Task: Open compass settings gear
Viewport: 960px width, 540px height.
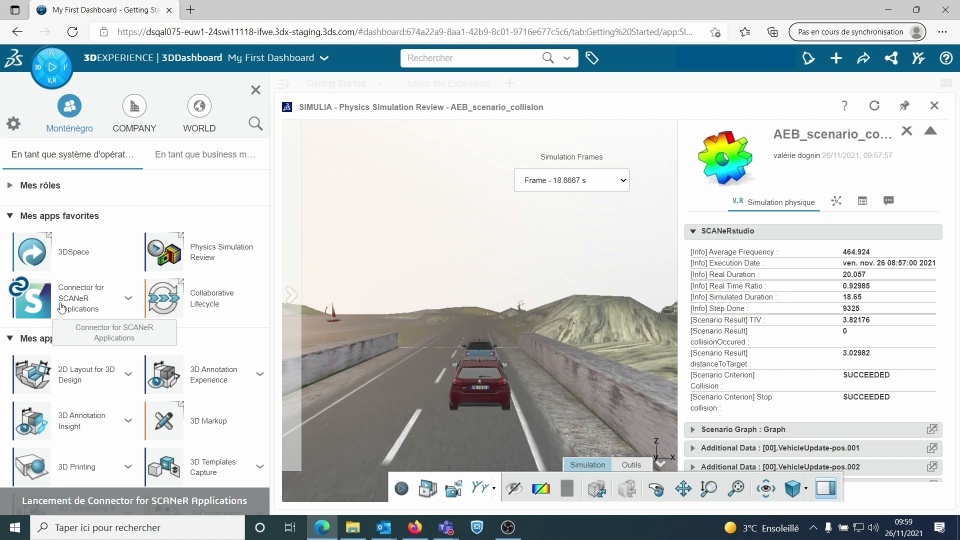Action: (13, 124)
